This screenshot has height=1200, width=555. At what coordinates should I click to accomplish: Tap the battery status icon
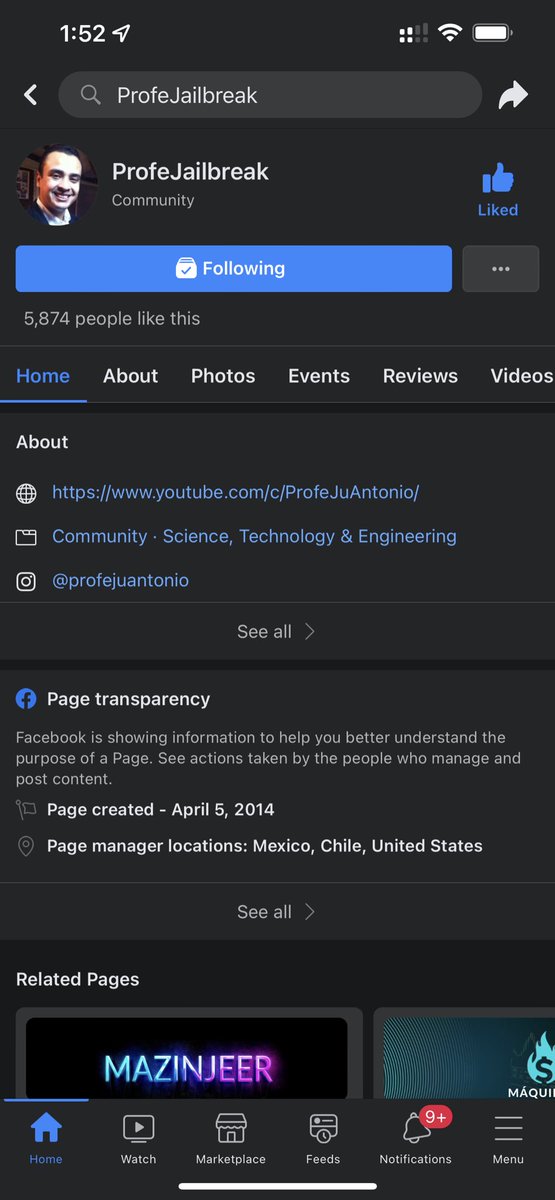(492, 33)
